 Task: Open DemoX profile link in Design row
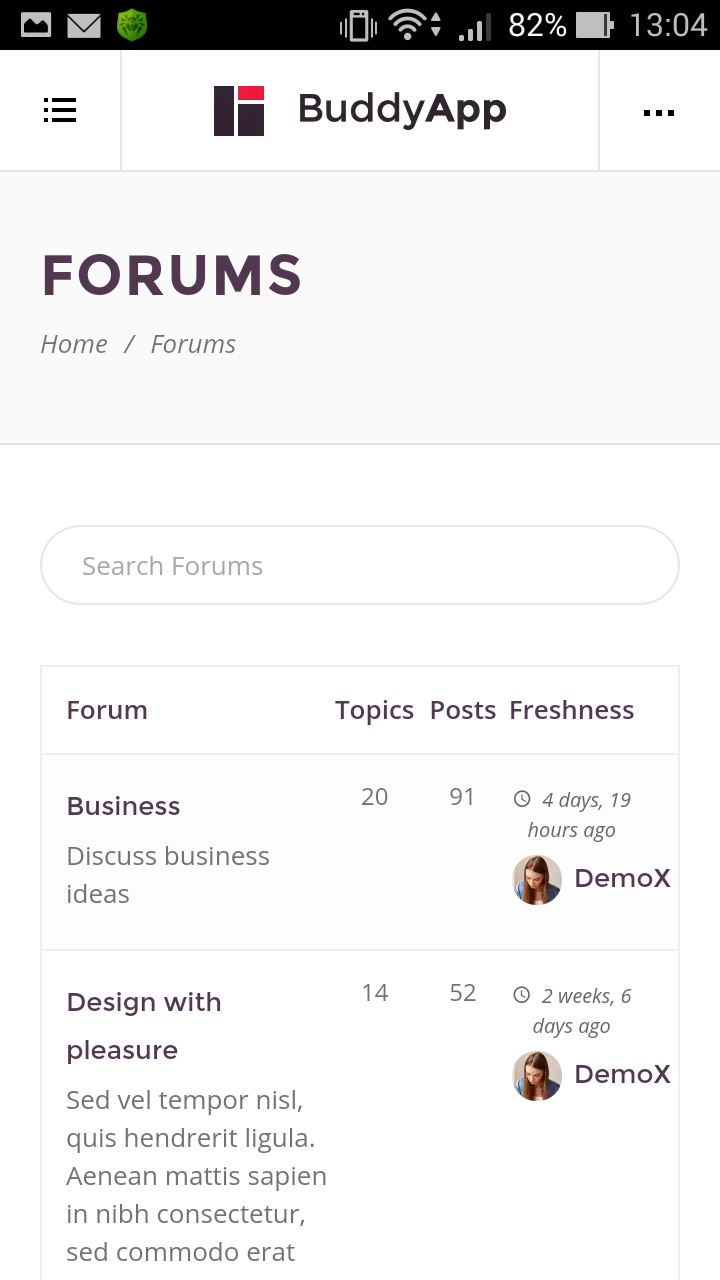622,1075
